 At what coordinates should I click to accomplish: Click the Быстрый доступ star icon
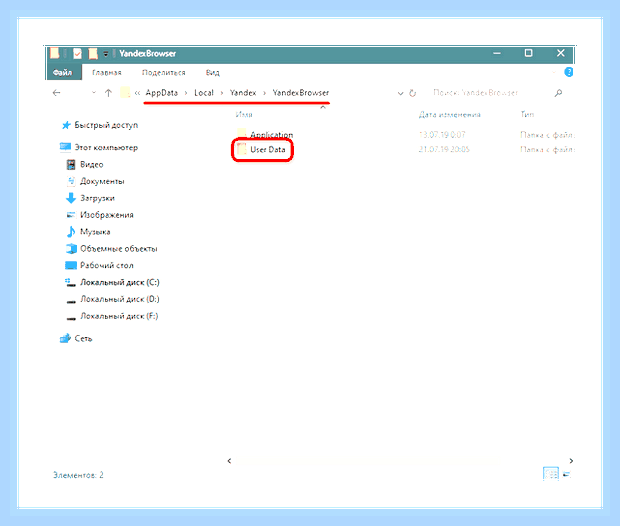tap(66, 125)
